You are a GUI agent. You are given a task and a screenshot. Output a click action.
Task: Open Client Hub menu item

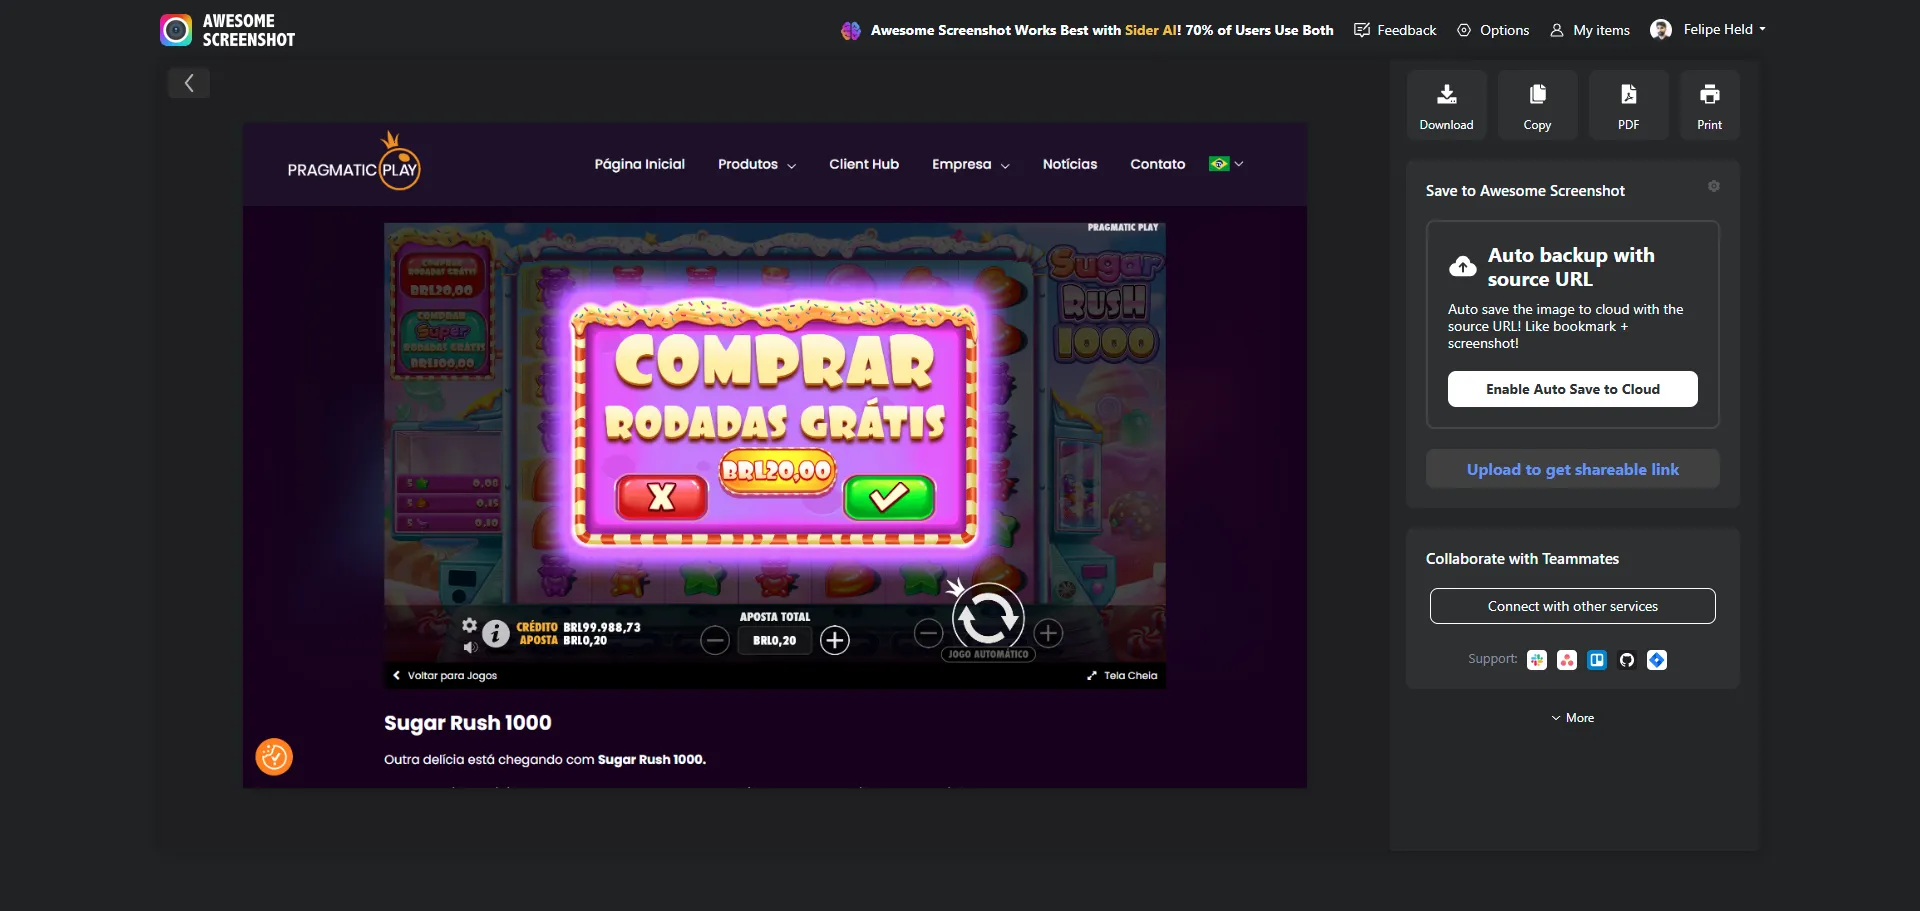coord(864,164)
